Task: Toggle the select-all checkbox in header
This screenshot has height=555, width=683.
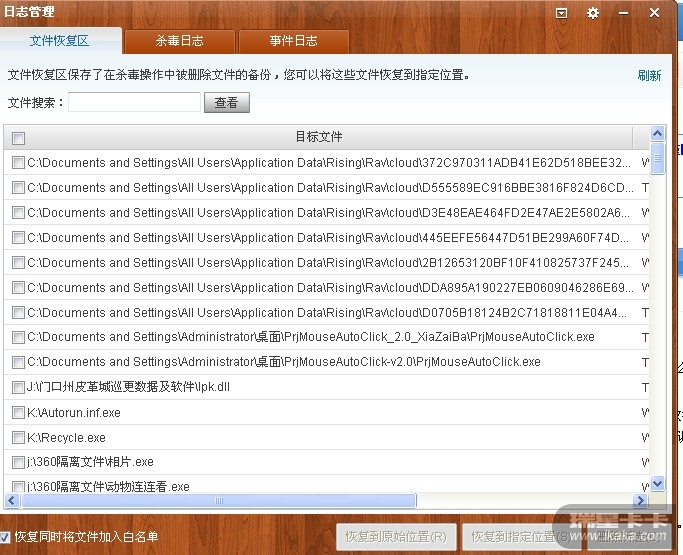Action: pyautogui.click(x=18, y=139)
